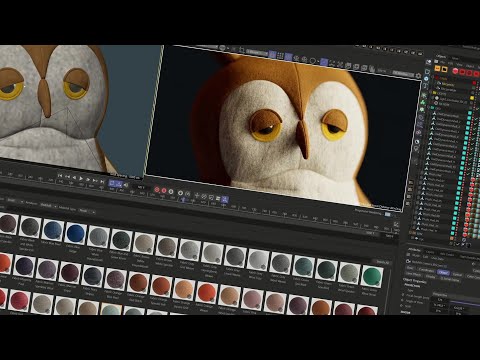Toggle Progressive Rendering checkbox under viewport

point(388,214)
